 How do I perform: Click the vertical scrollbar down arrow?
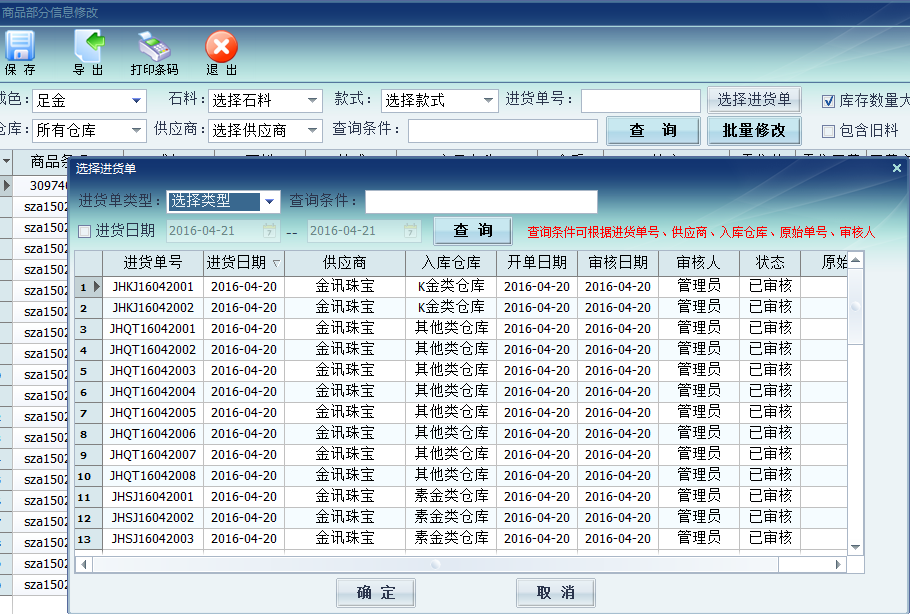[x=856, y=547]
